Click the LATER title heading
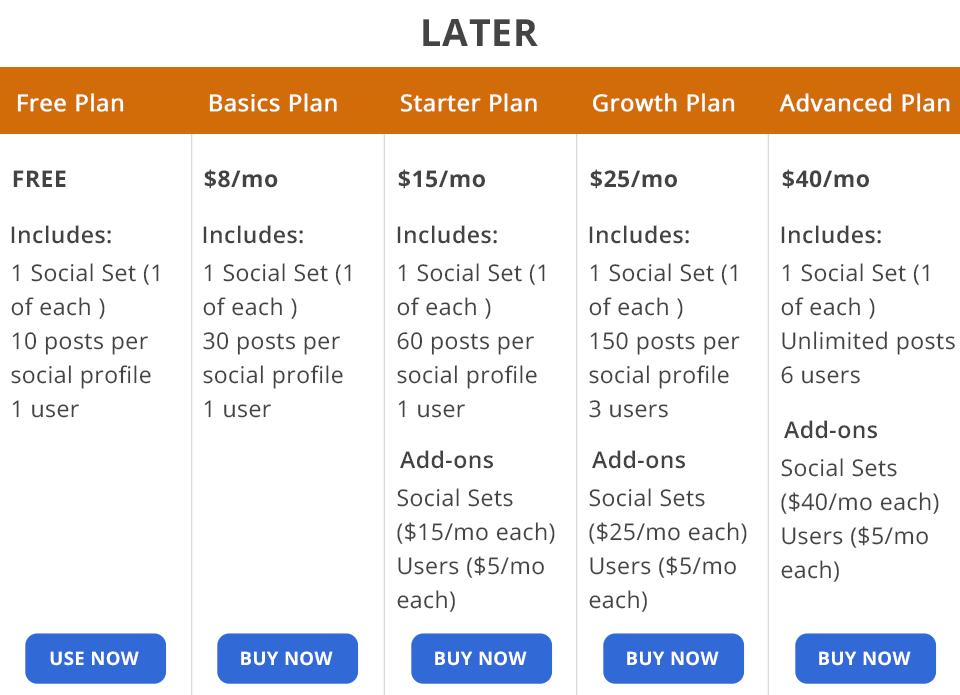 pyautogui.click(x=479, y=34)
